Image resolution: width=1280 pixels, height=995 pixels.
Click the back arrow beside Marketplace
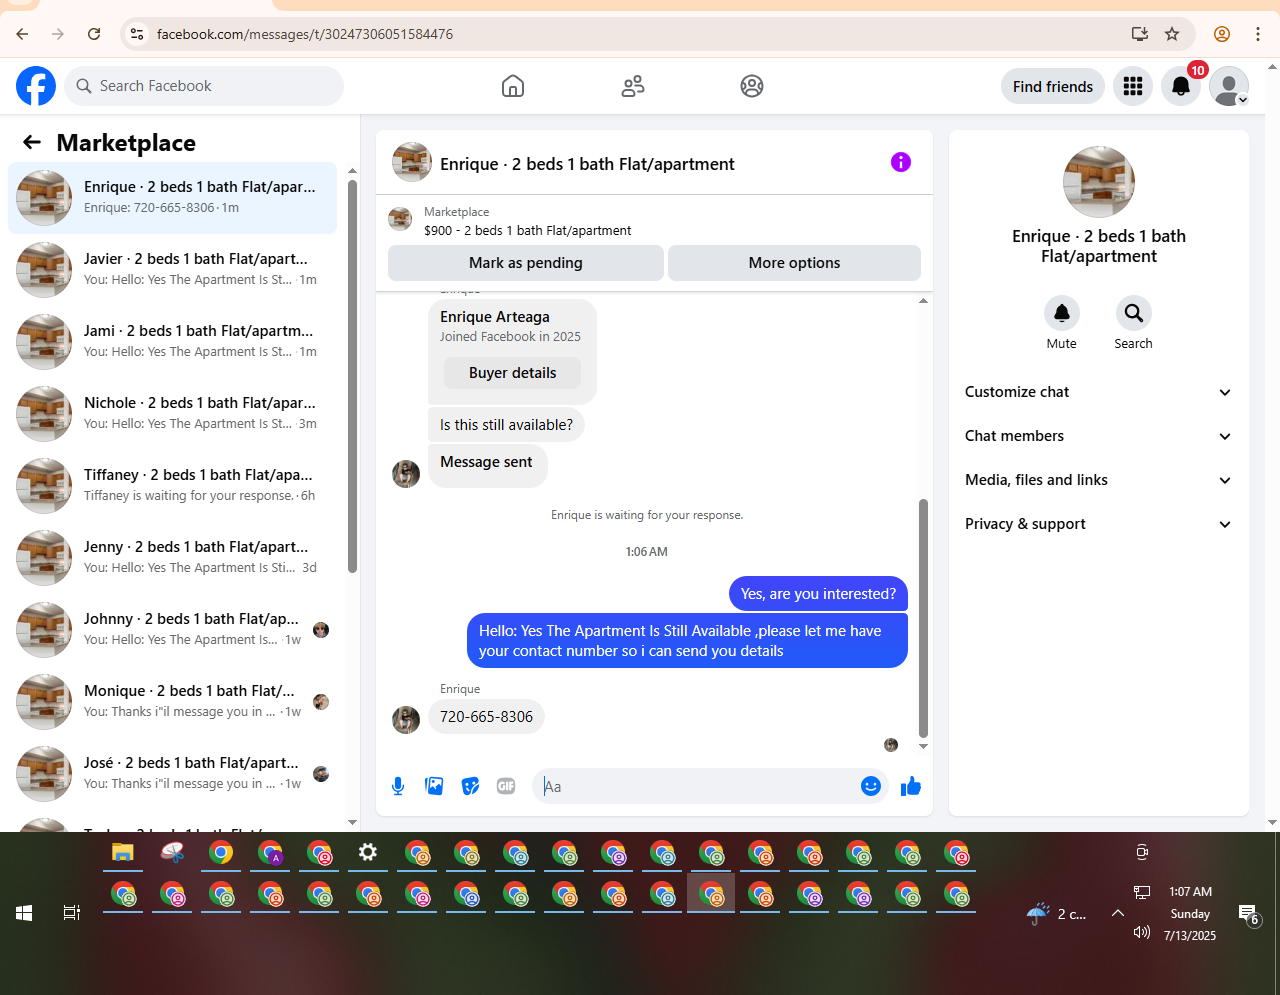point(32,143)
